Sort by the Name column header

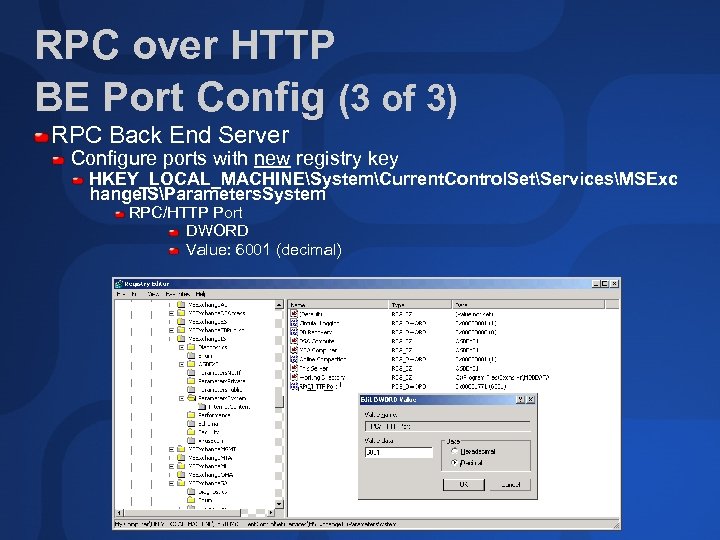[x=338, y=304]
